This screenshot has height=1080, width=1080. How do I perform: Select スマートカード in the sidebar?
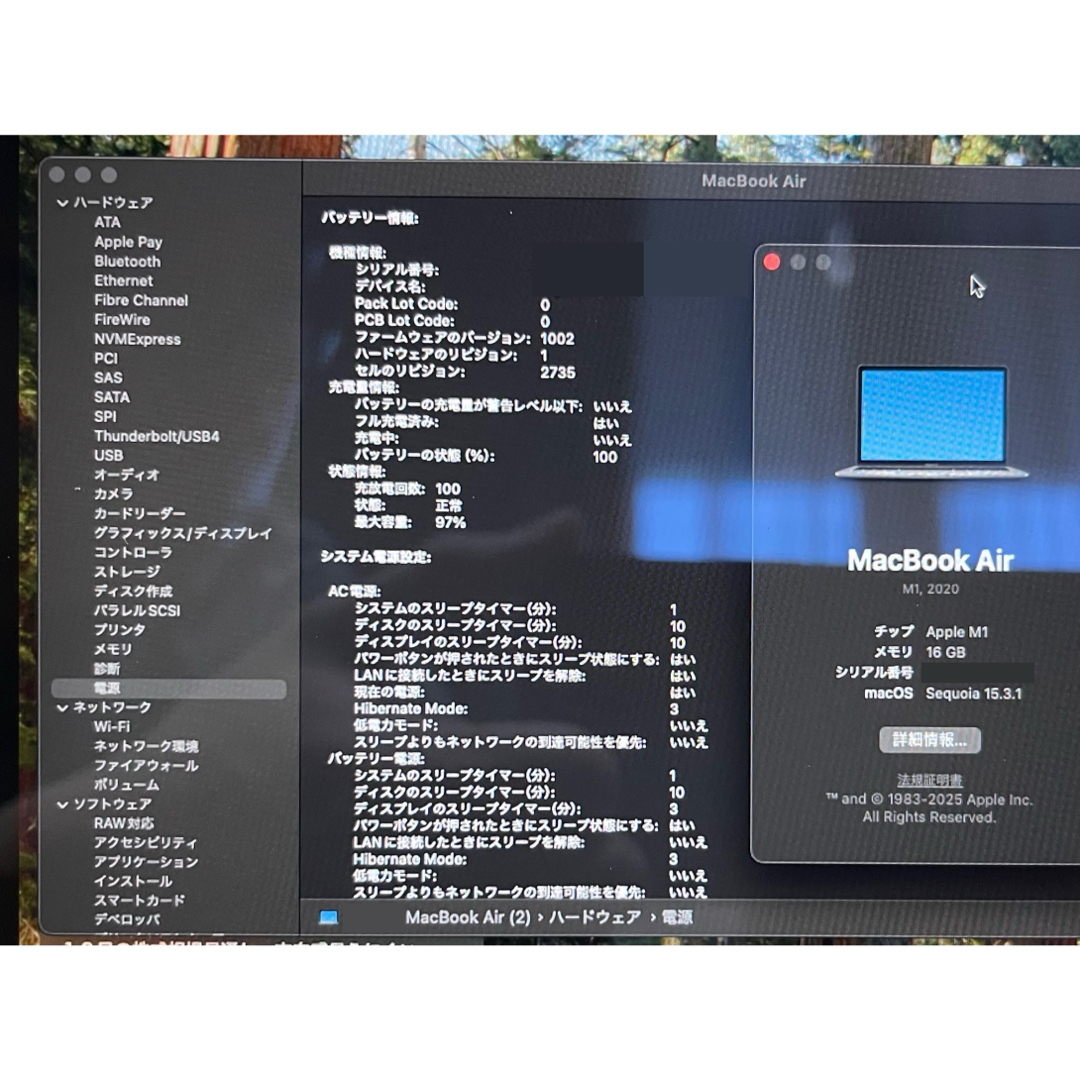(x=140, y=901)
